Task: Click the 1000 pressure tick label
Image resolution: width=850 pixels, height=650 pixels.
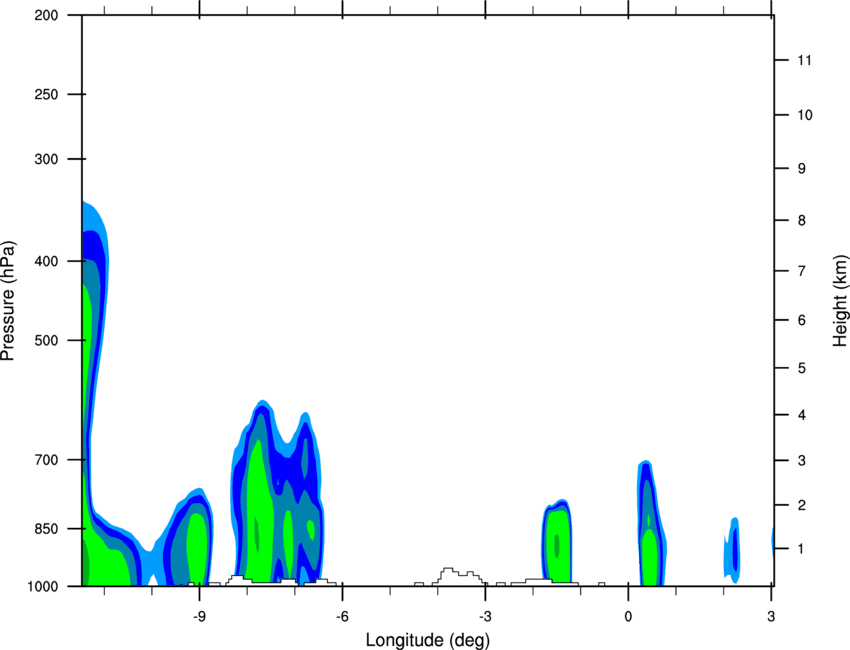Action: click(x=42, y=586)
